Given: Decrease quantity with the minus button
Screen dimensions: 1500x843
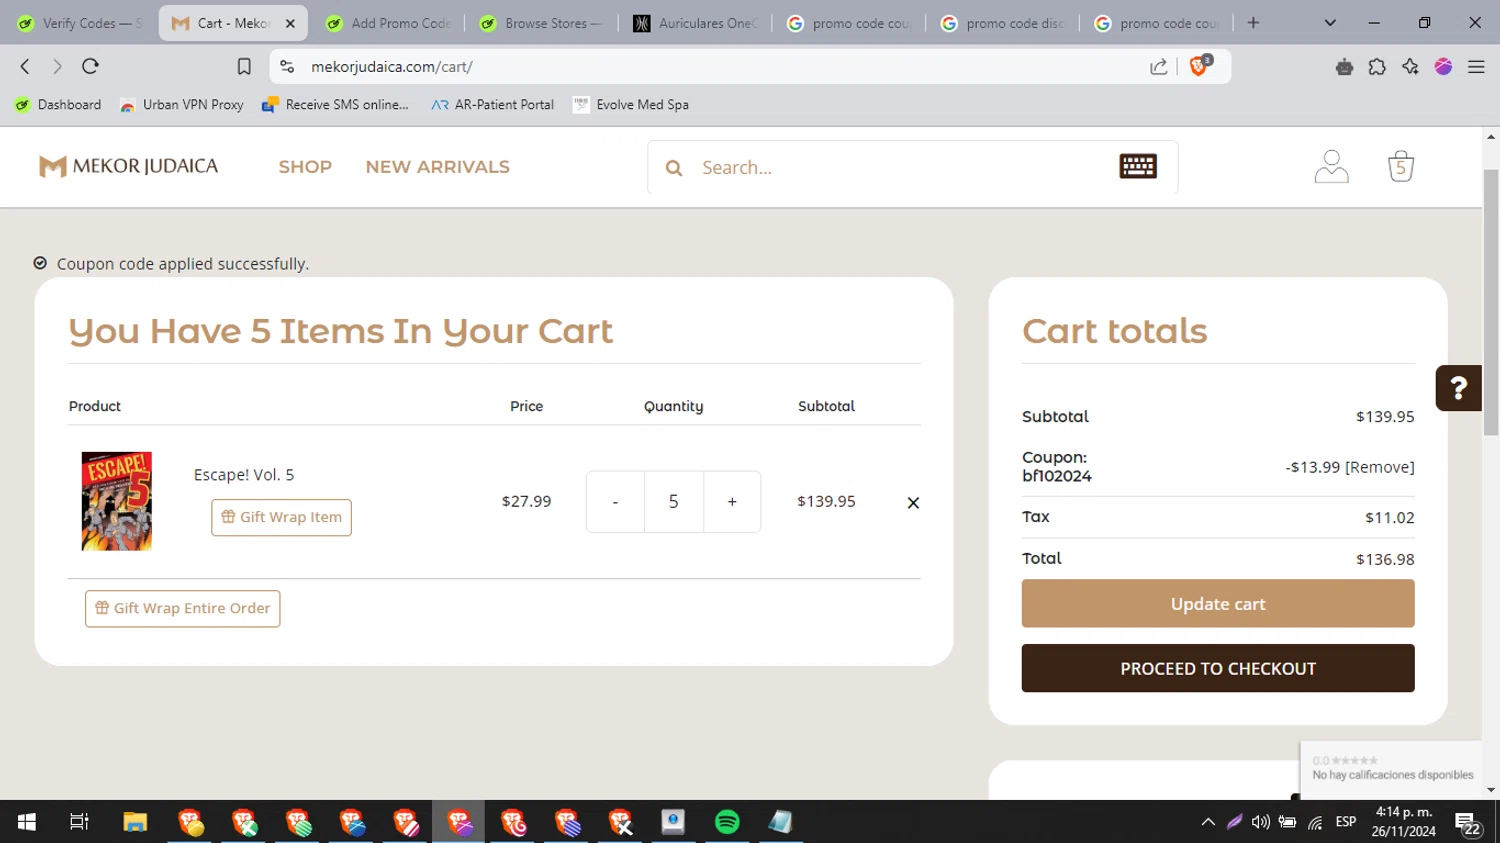Looking at the screenshot, I should pyautogui.click(x=615, y=502).
